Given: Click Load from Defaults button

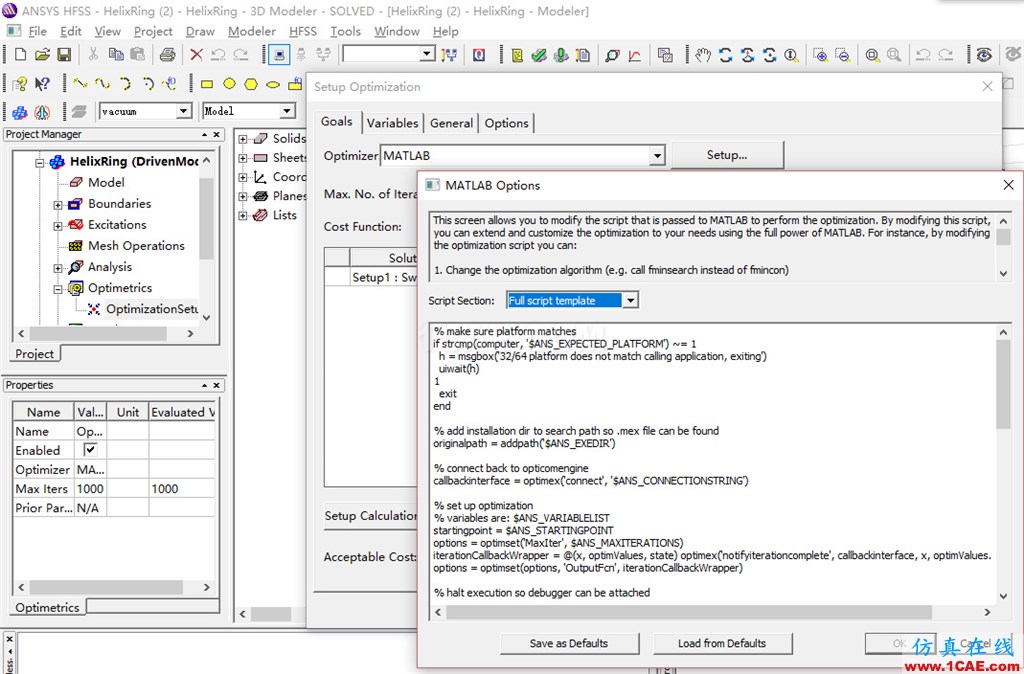Looking at the screenshot, I should click(722, 643).
